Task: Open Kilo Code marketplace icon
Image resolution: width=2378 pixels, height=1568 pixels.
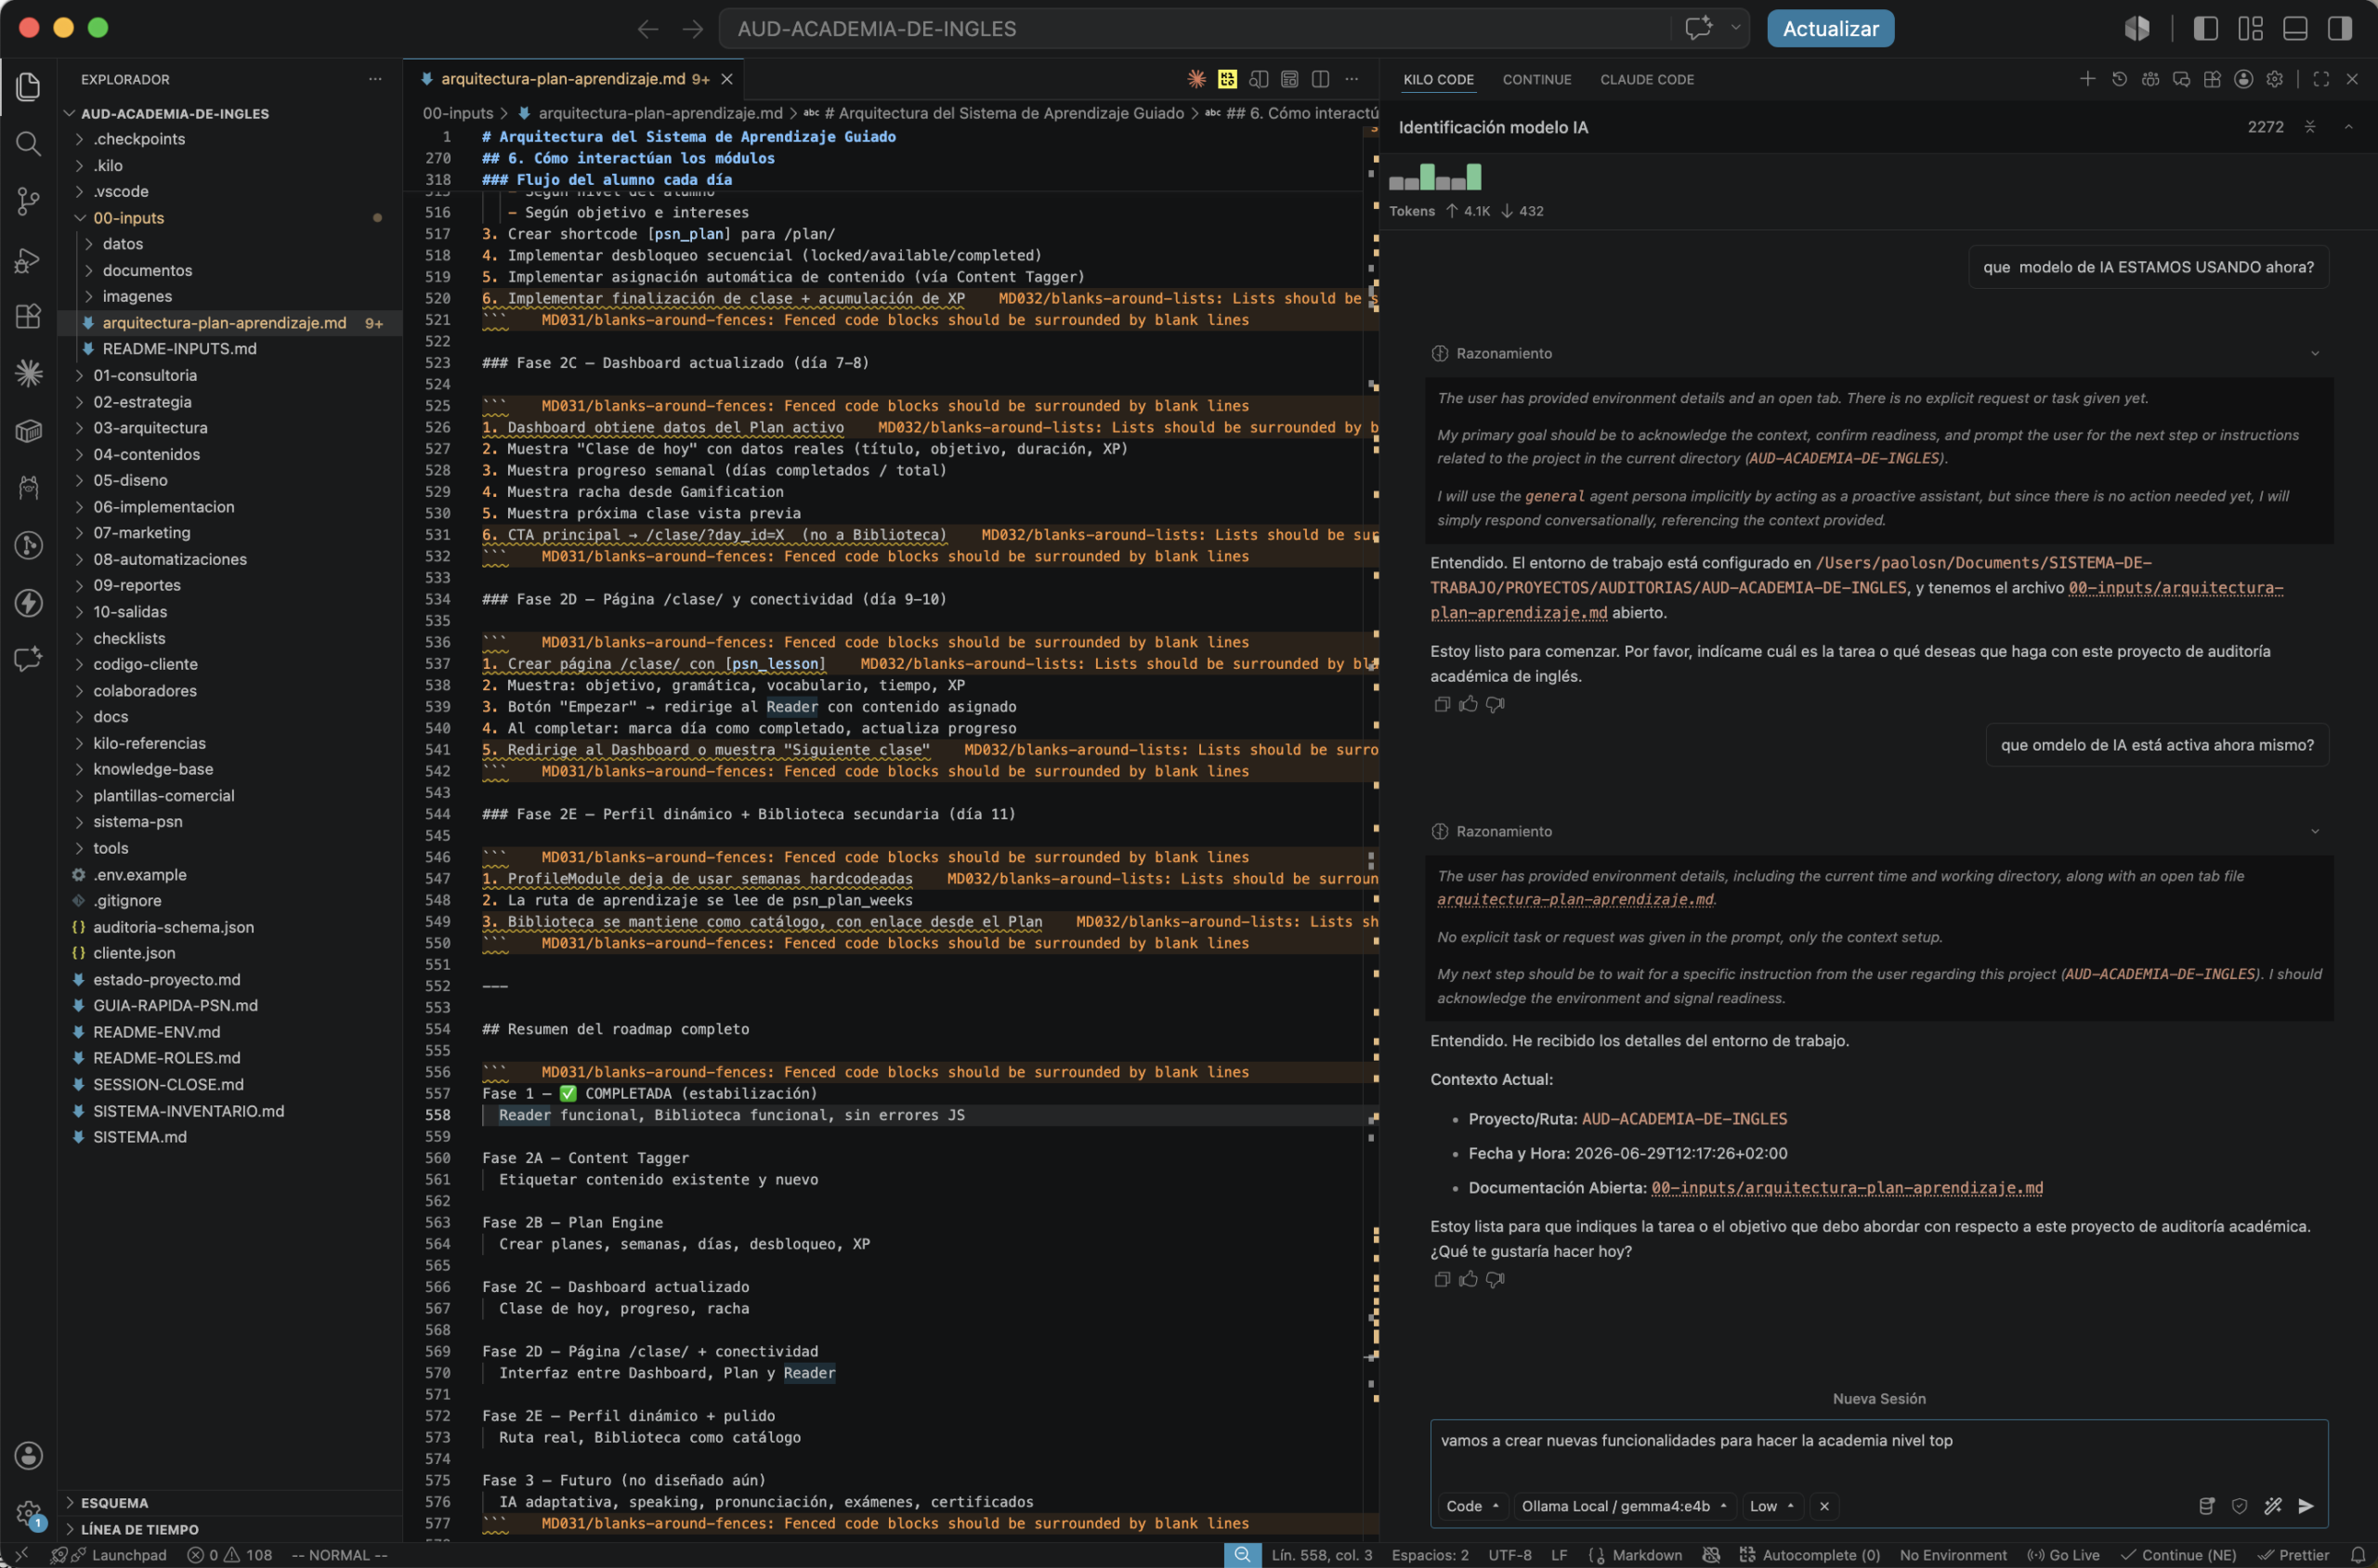Action: 2212,79
